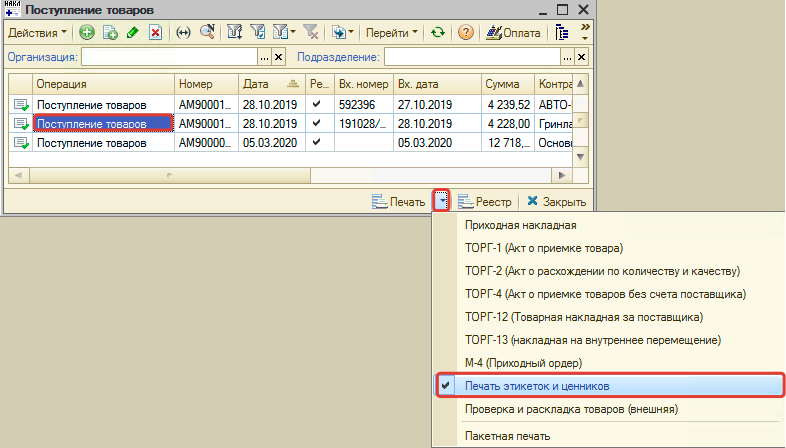
Task: Click the green Add document icon
Action: coord(87,33)
